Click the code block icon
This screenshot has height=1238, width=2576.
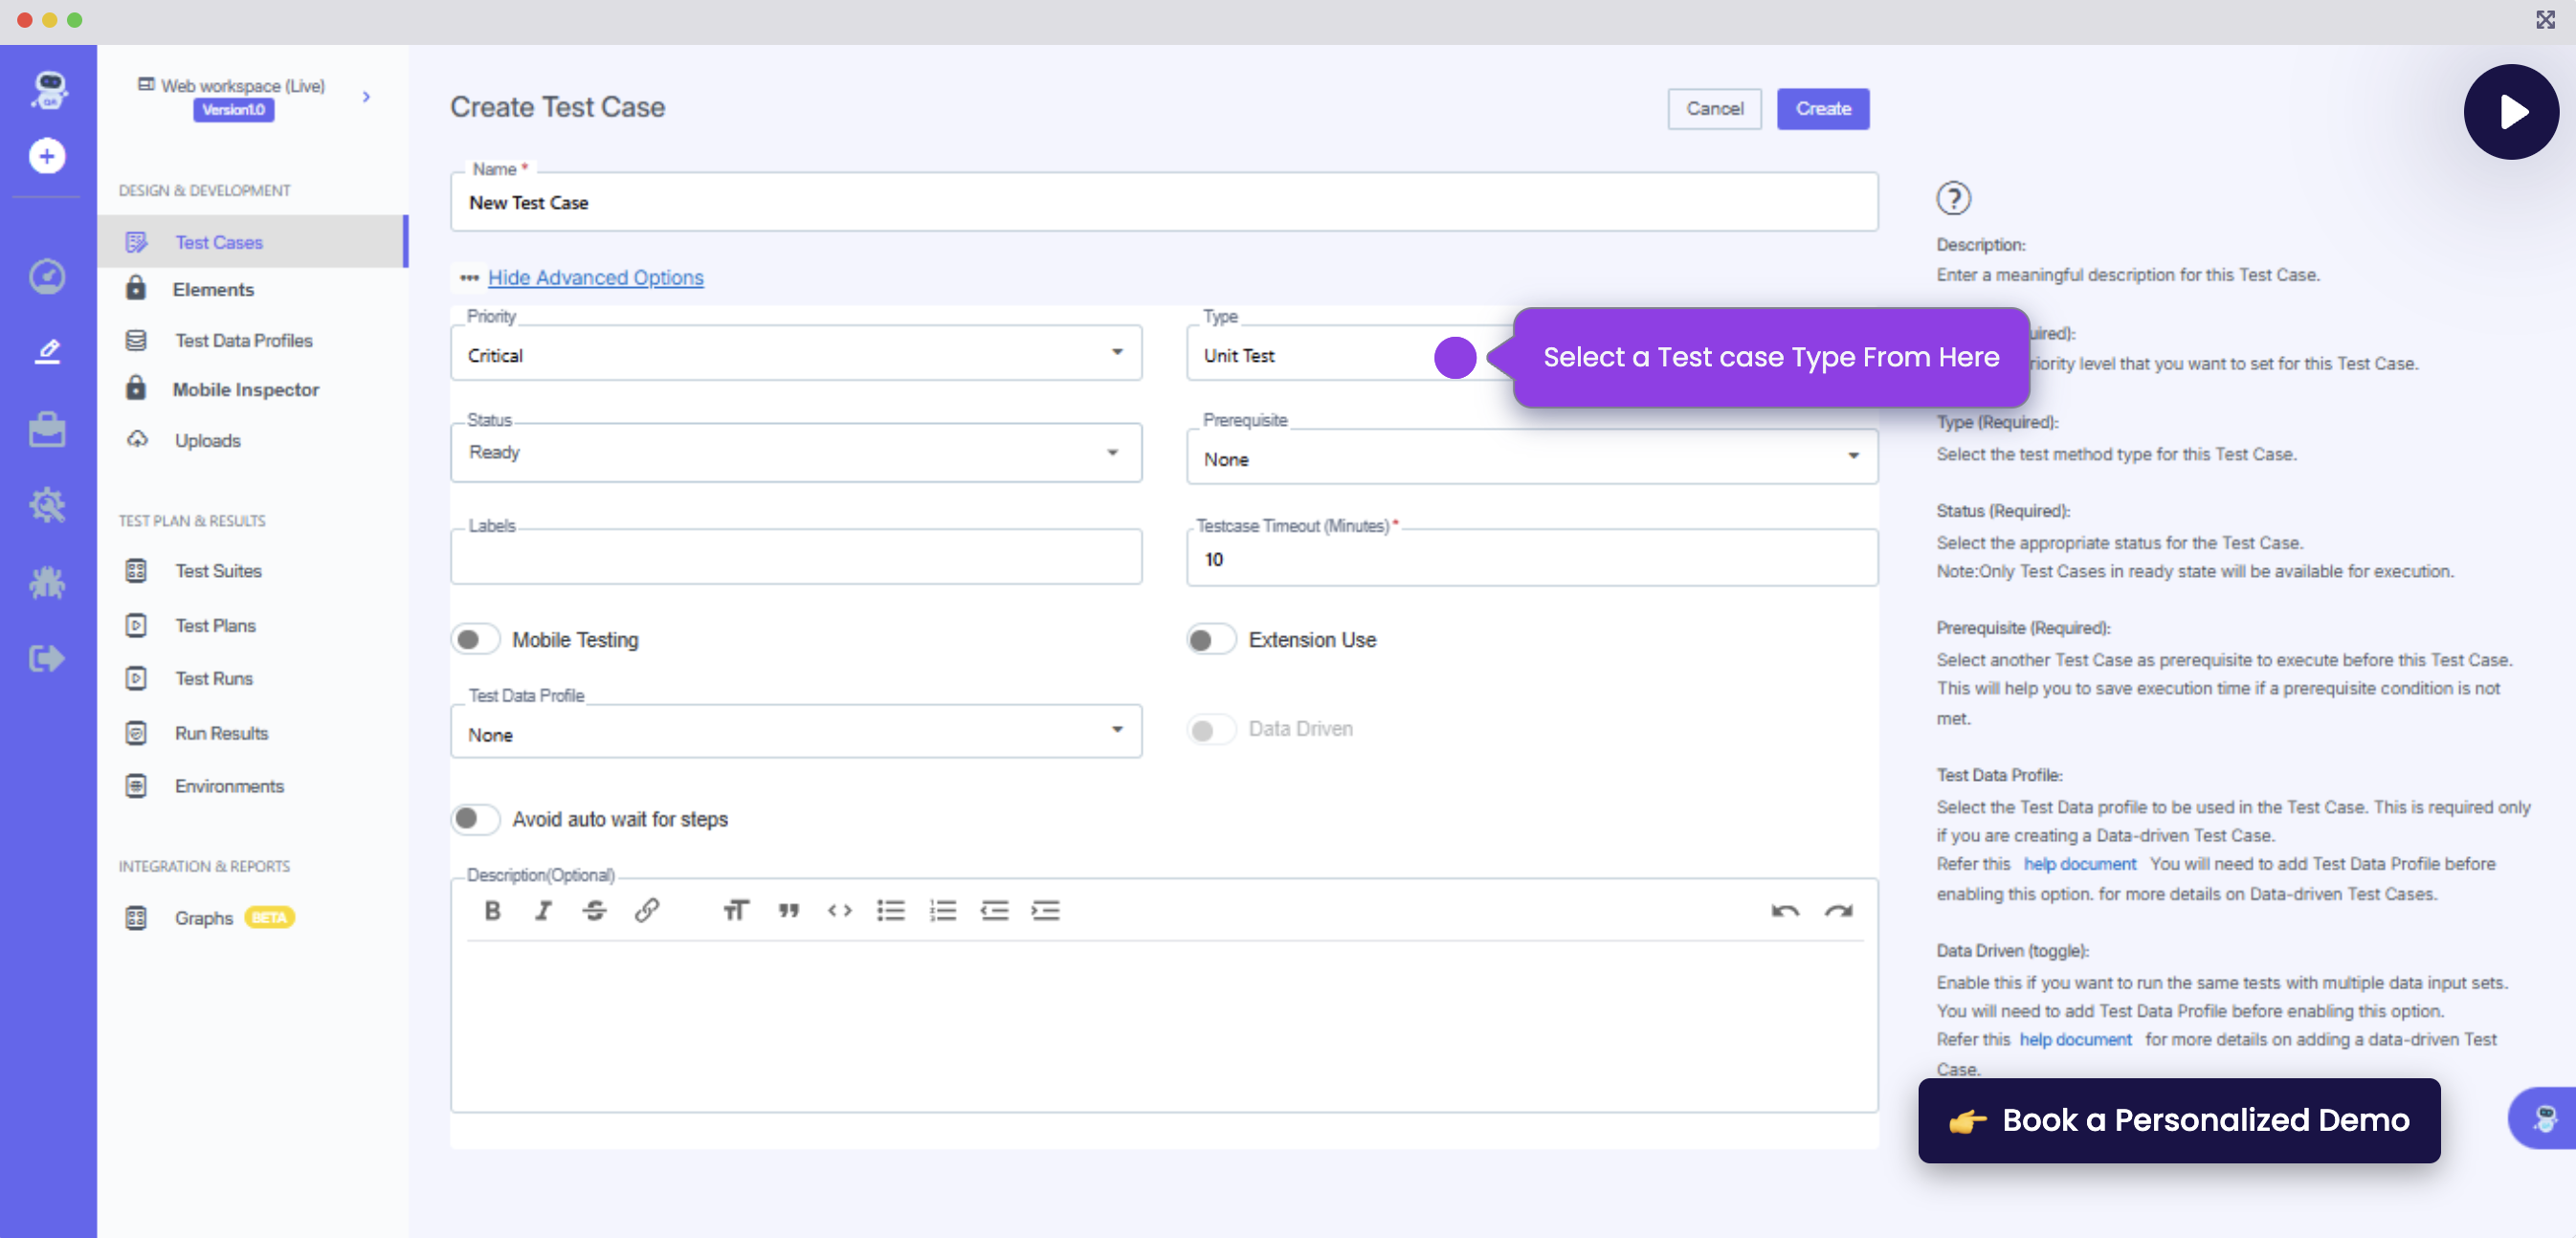pos(839,910)
